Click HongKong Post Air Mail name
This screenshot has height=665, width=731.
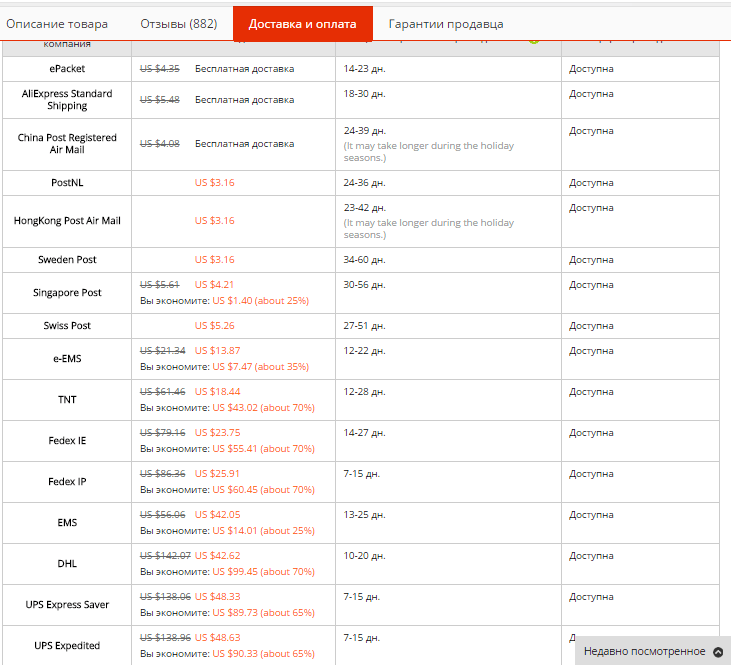click(x=67, y=221)
